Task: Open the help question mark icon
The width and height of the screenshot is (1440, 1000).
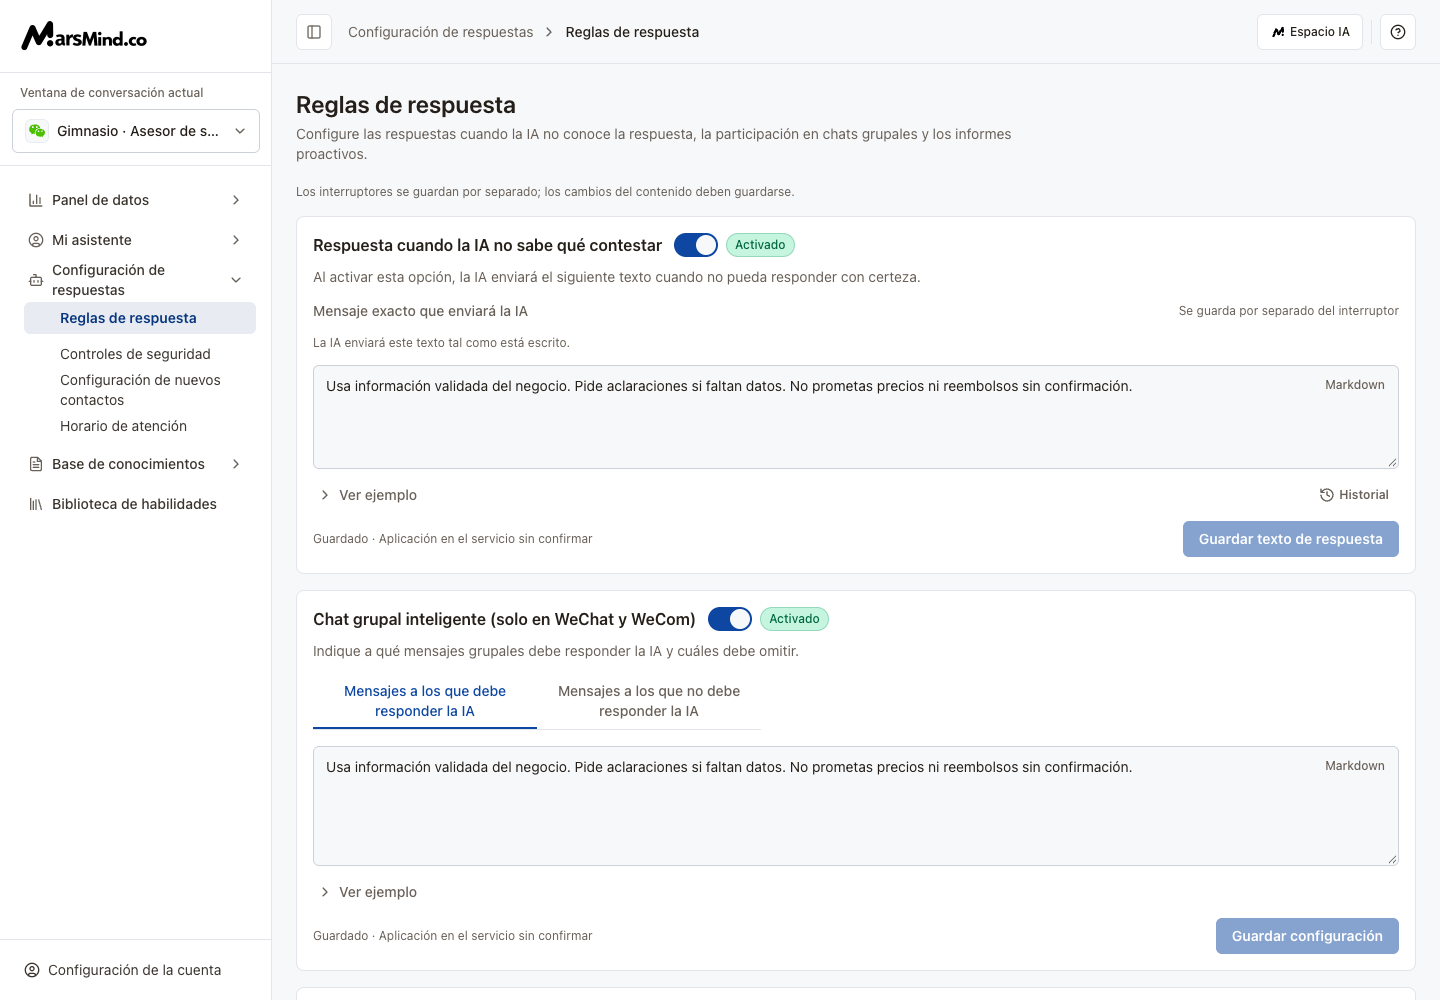Action: 1398,32
